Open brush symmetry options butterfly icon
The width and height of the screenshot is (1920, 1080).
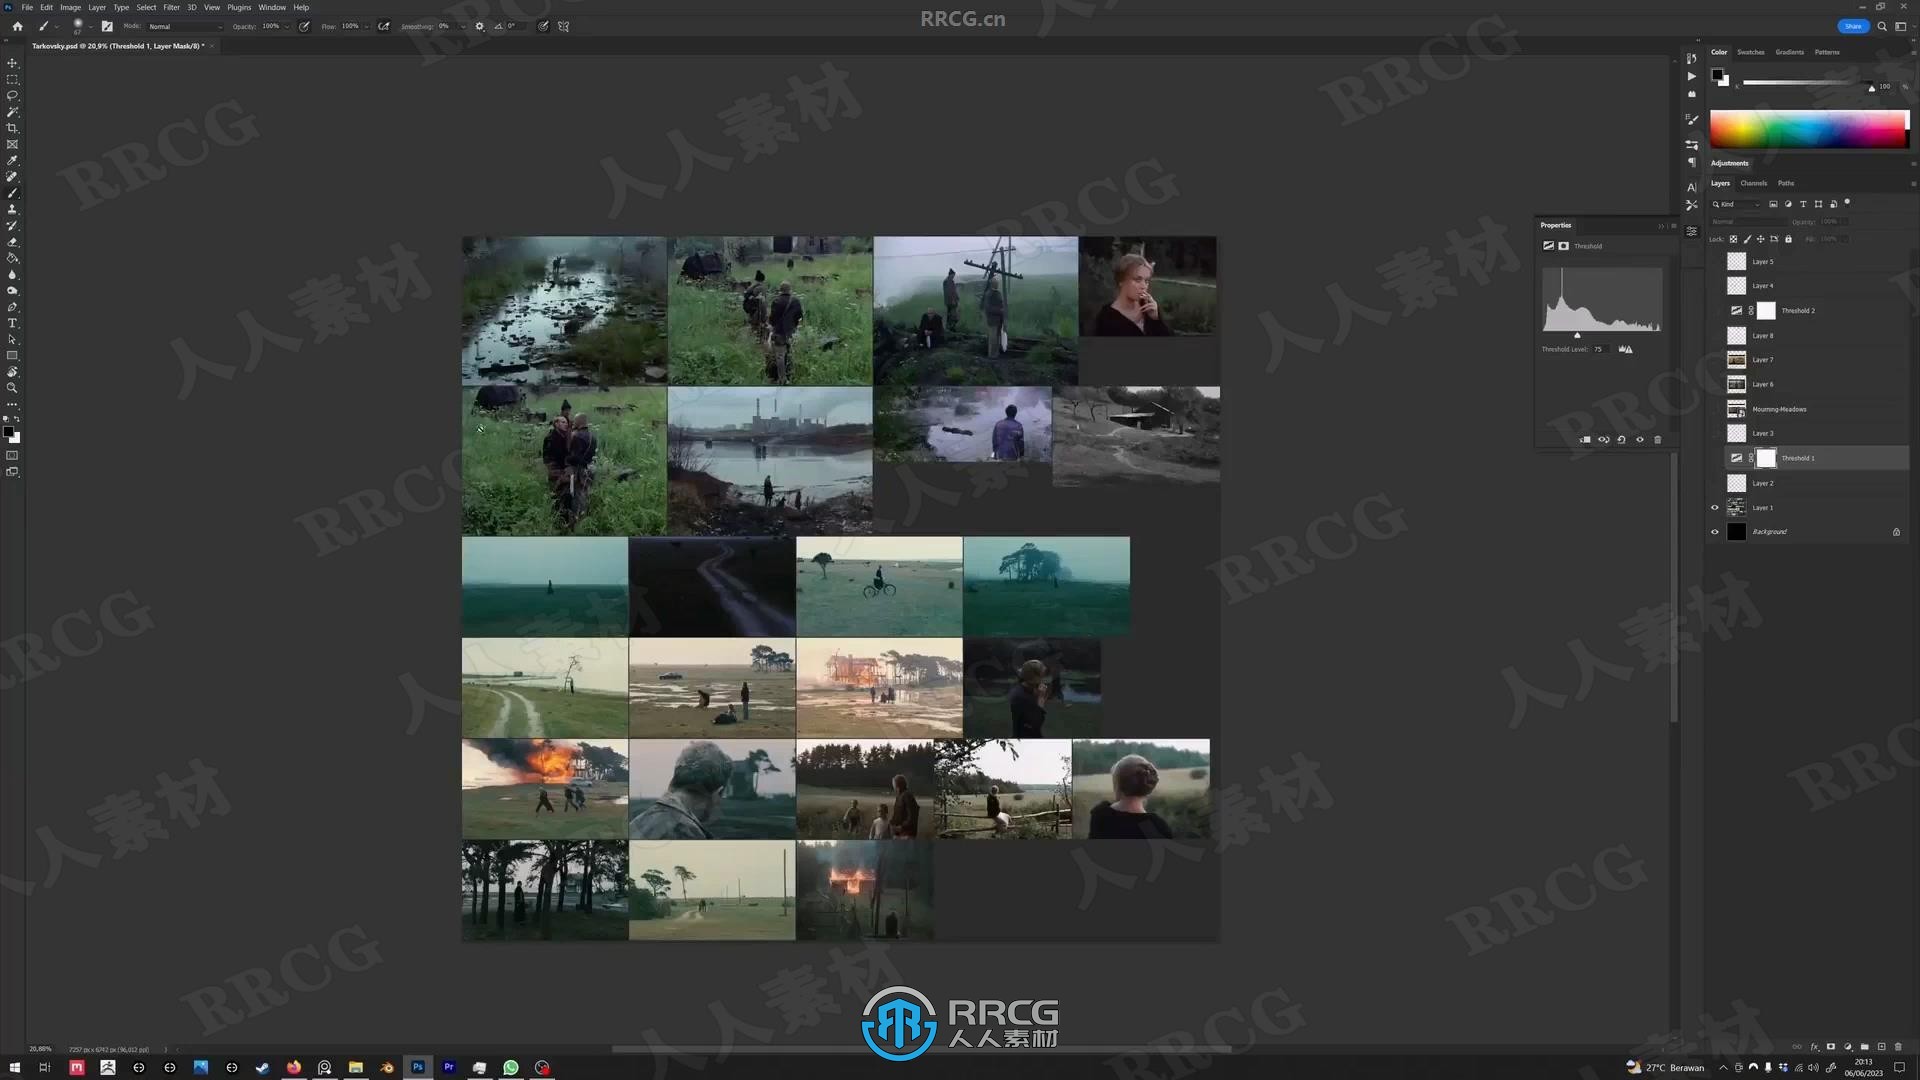(564, 26)
